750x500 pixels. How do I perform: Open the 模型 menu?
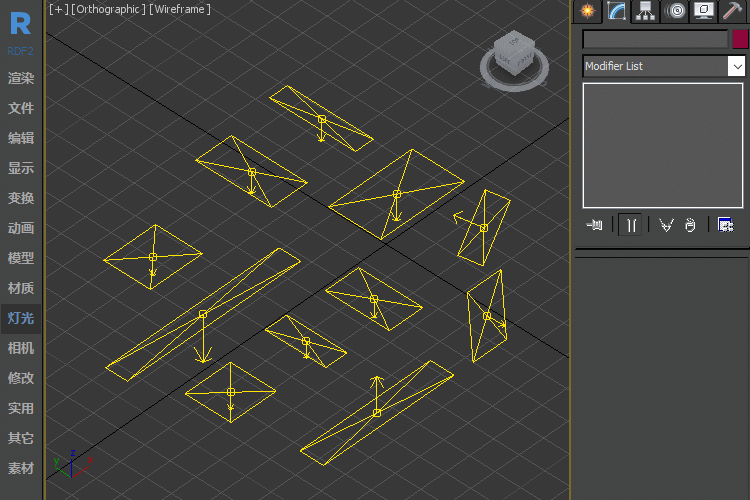click(x=21, y=258)
